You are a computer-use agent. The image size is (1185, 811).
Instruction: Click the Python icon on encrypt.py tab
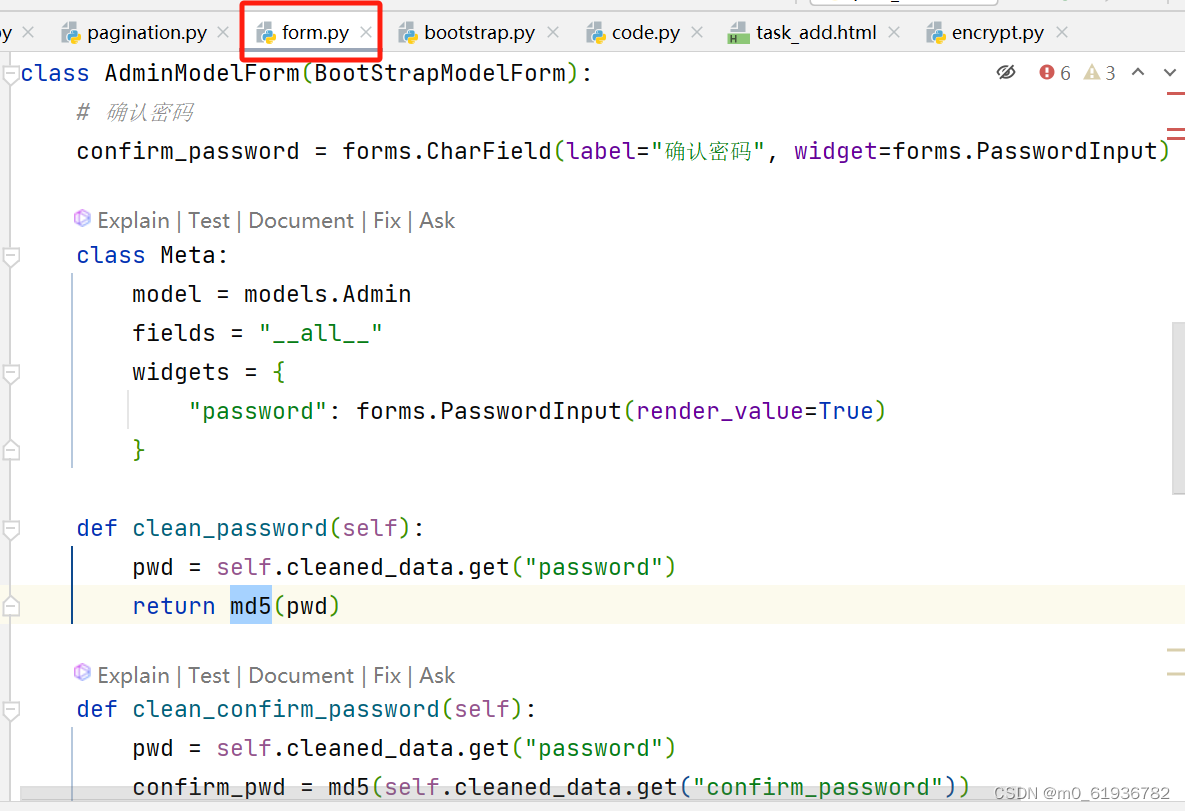pyautogui.click(x=935, y=31)
